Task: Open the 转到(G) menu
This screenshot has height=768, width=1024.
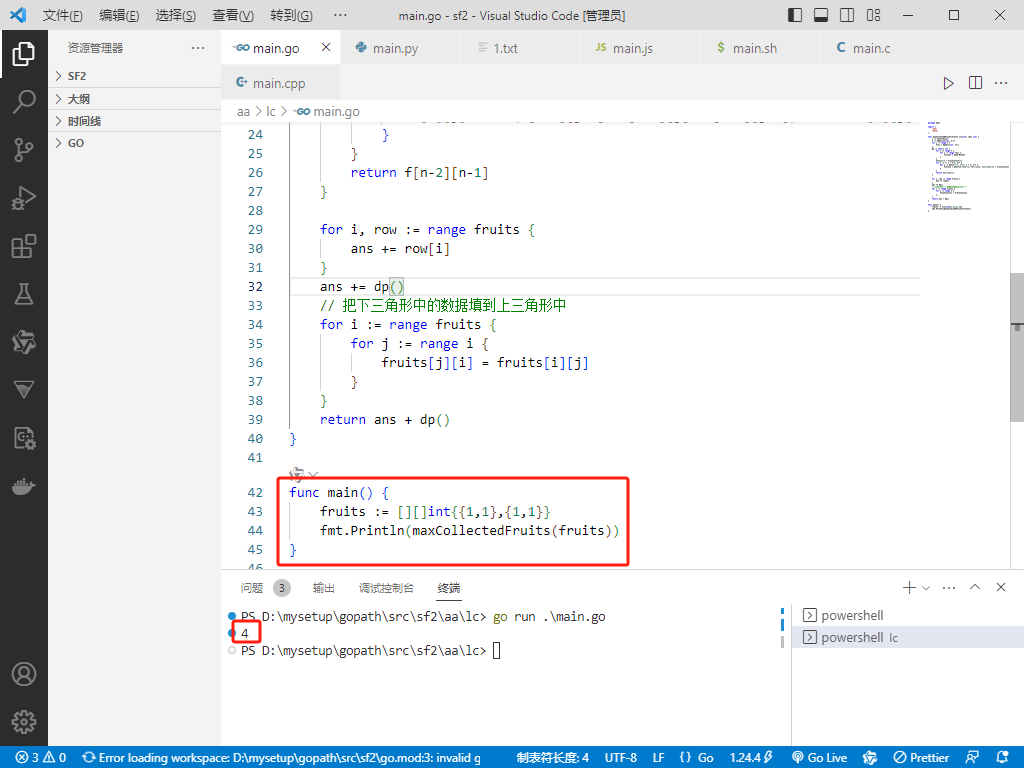Action: pyautogui.click(x=291, y=15)
